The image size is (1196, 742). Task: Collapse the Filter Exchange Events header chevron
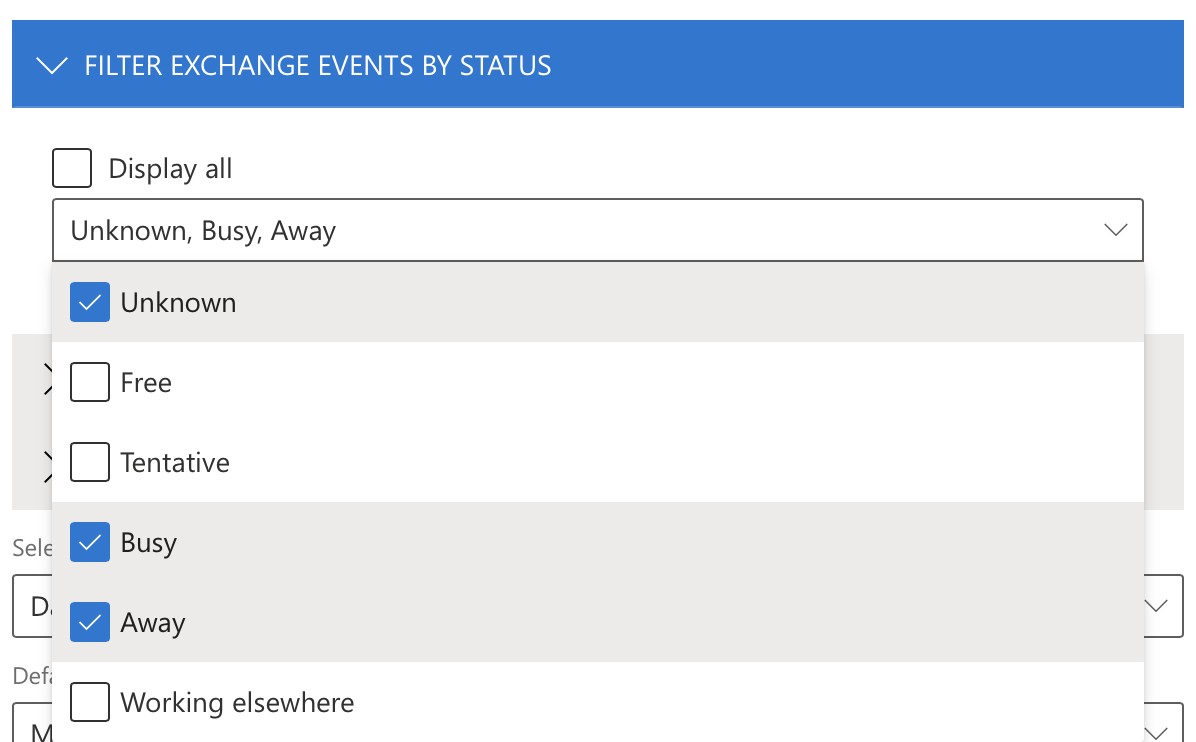click(x=51, y=66)
